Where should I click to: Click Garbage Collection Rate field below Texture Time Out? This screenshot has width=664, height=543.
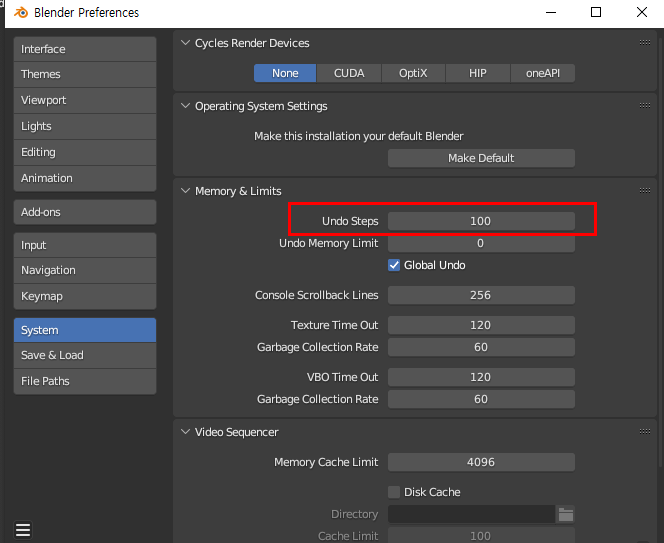click(x=481, y=347)
